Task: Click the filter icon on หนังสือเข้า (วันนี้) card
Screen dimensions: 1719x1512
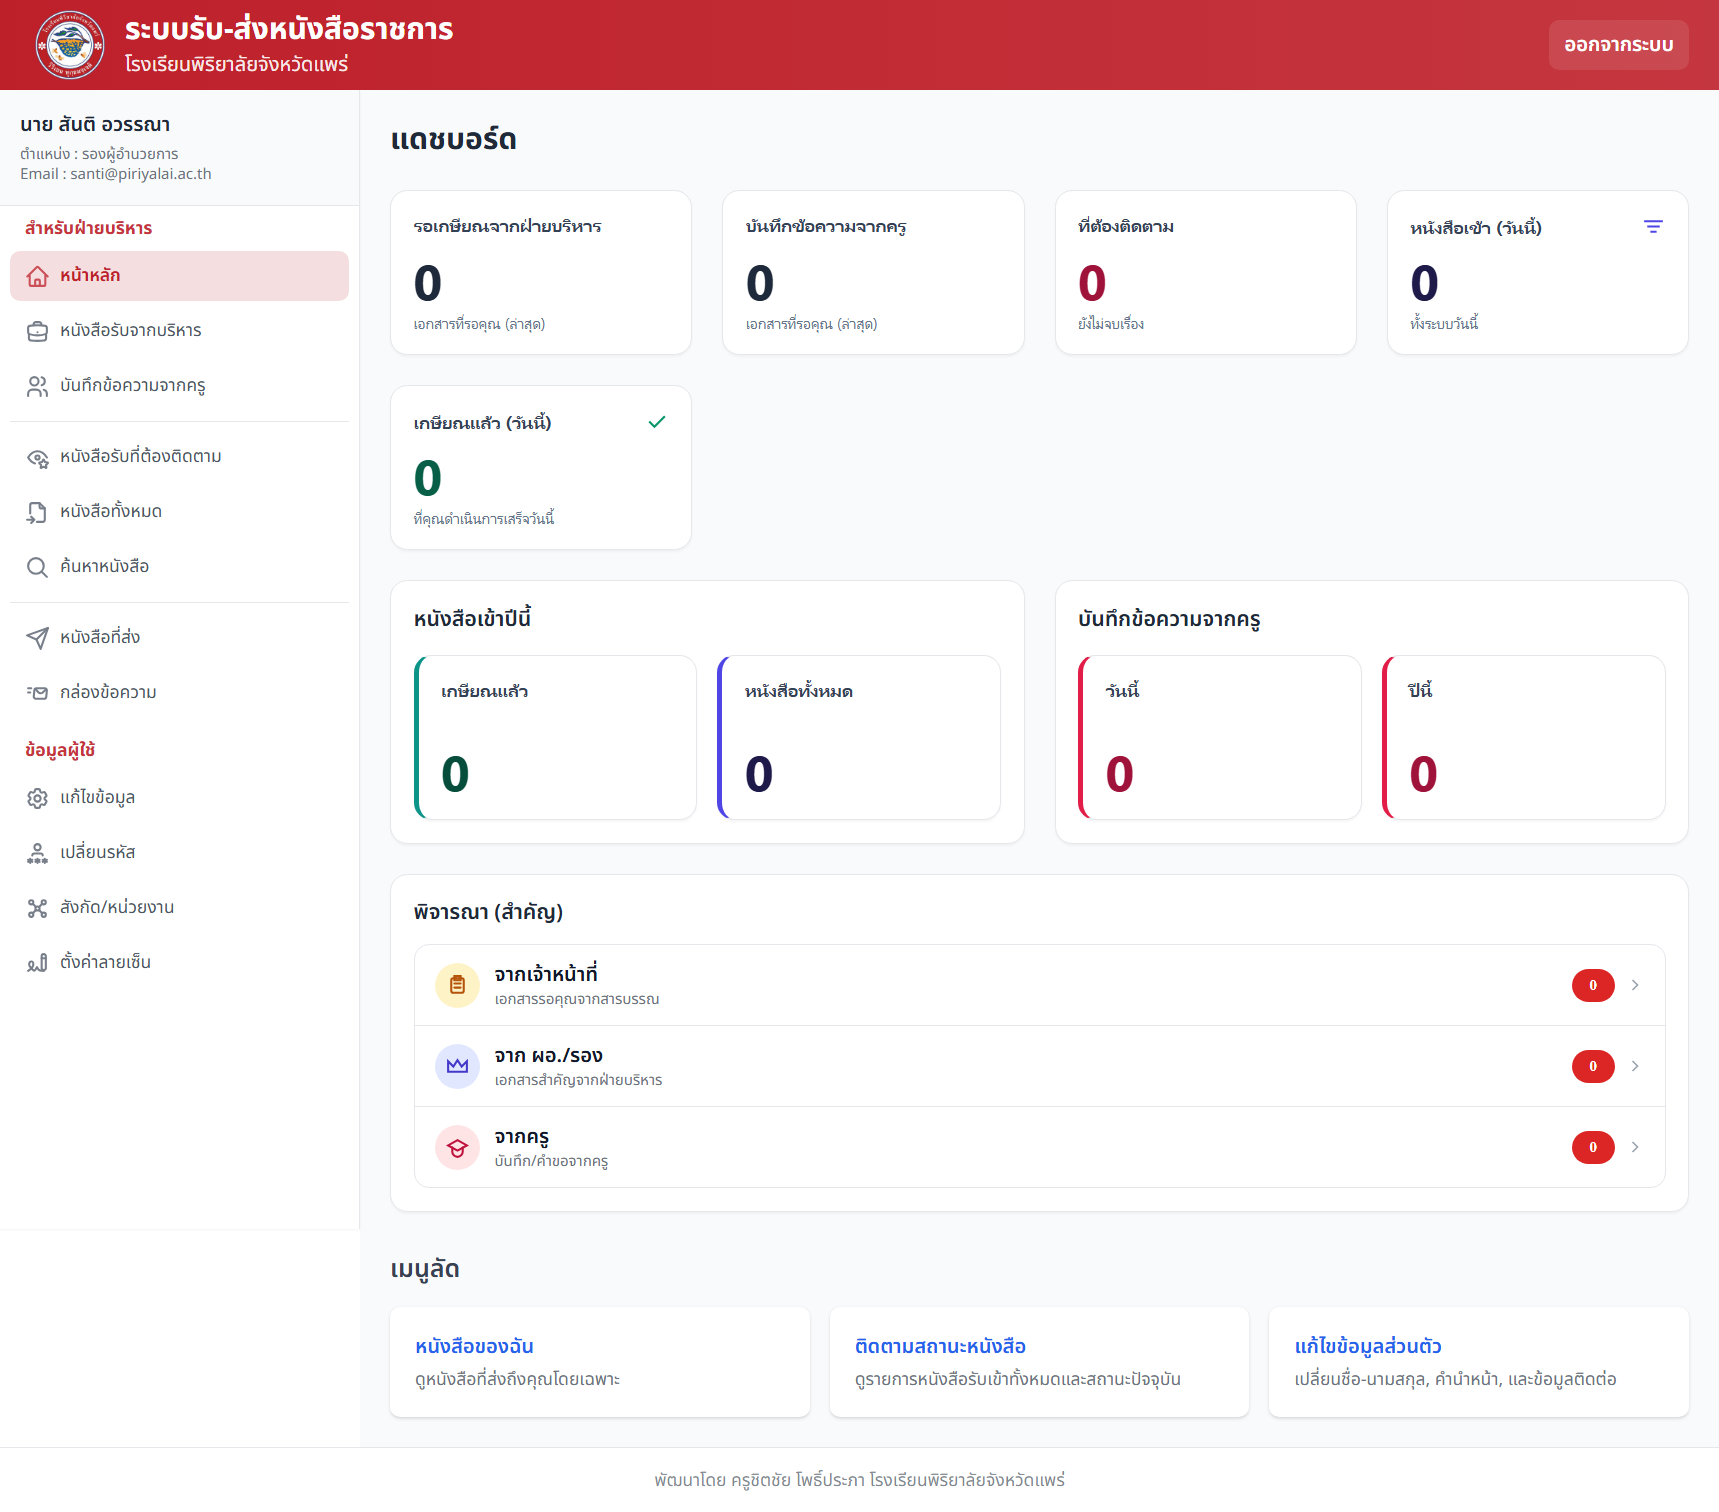Action: click(1653, 227)
